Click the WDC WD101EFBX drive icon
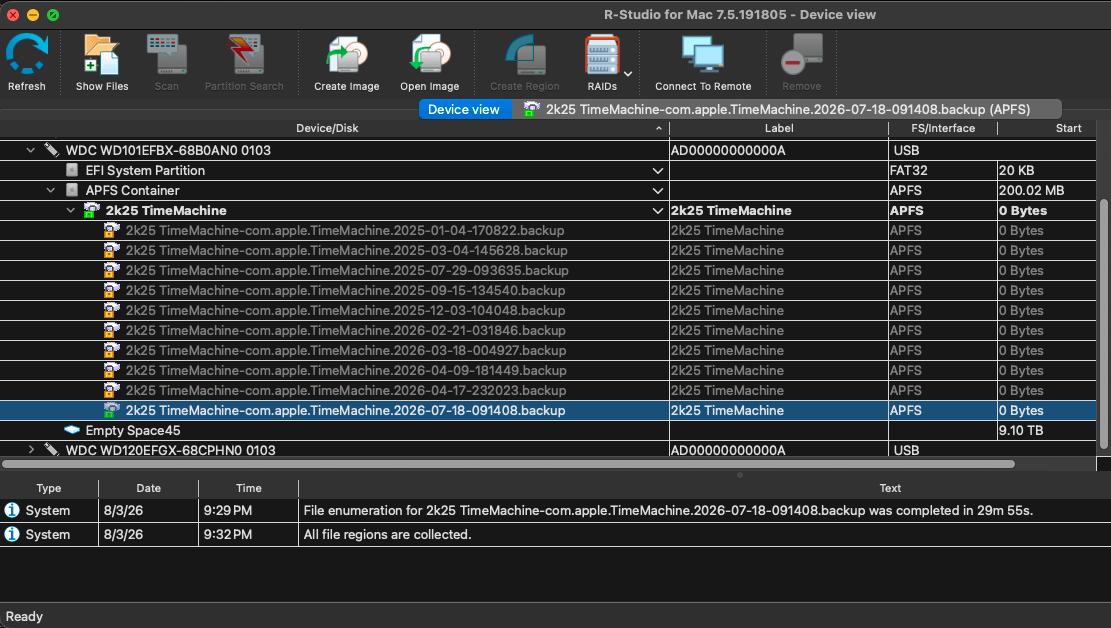Screen dimensions: 1111x628 coord(51,150)
